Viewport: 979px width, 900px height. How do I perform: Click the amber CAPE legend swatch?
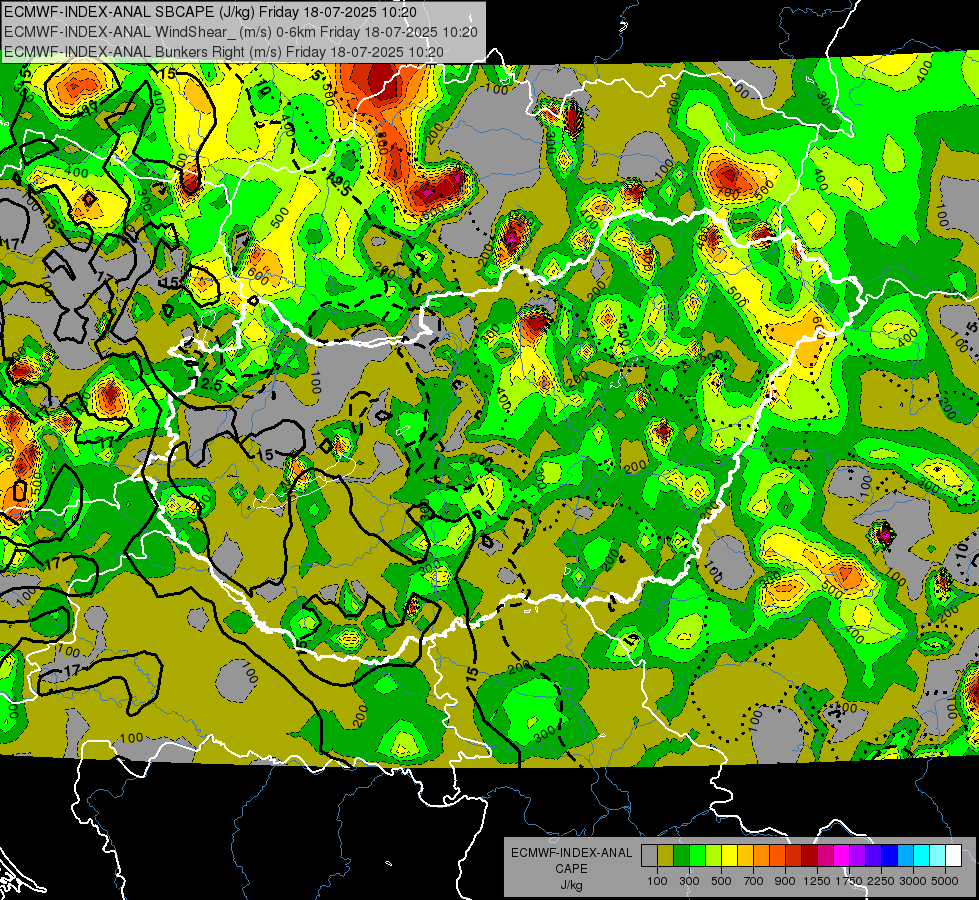(x=745, y=856)
